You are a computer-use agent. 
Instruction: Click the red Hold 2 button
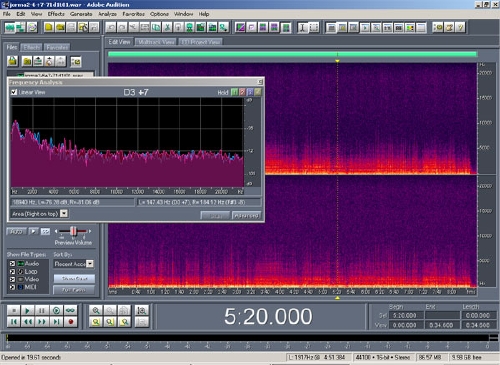click(x=242, y=92)
